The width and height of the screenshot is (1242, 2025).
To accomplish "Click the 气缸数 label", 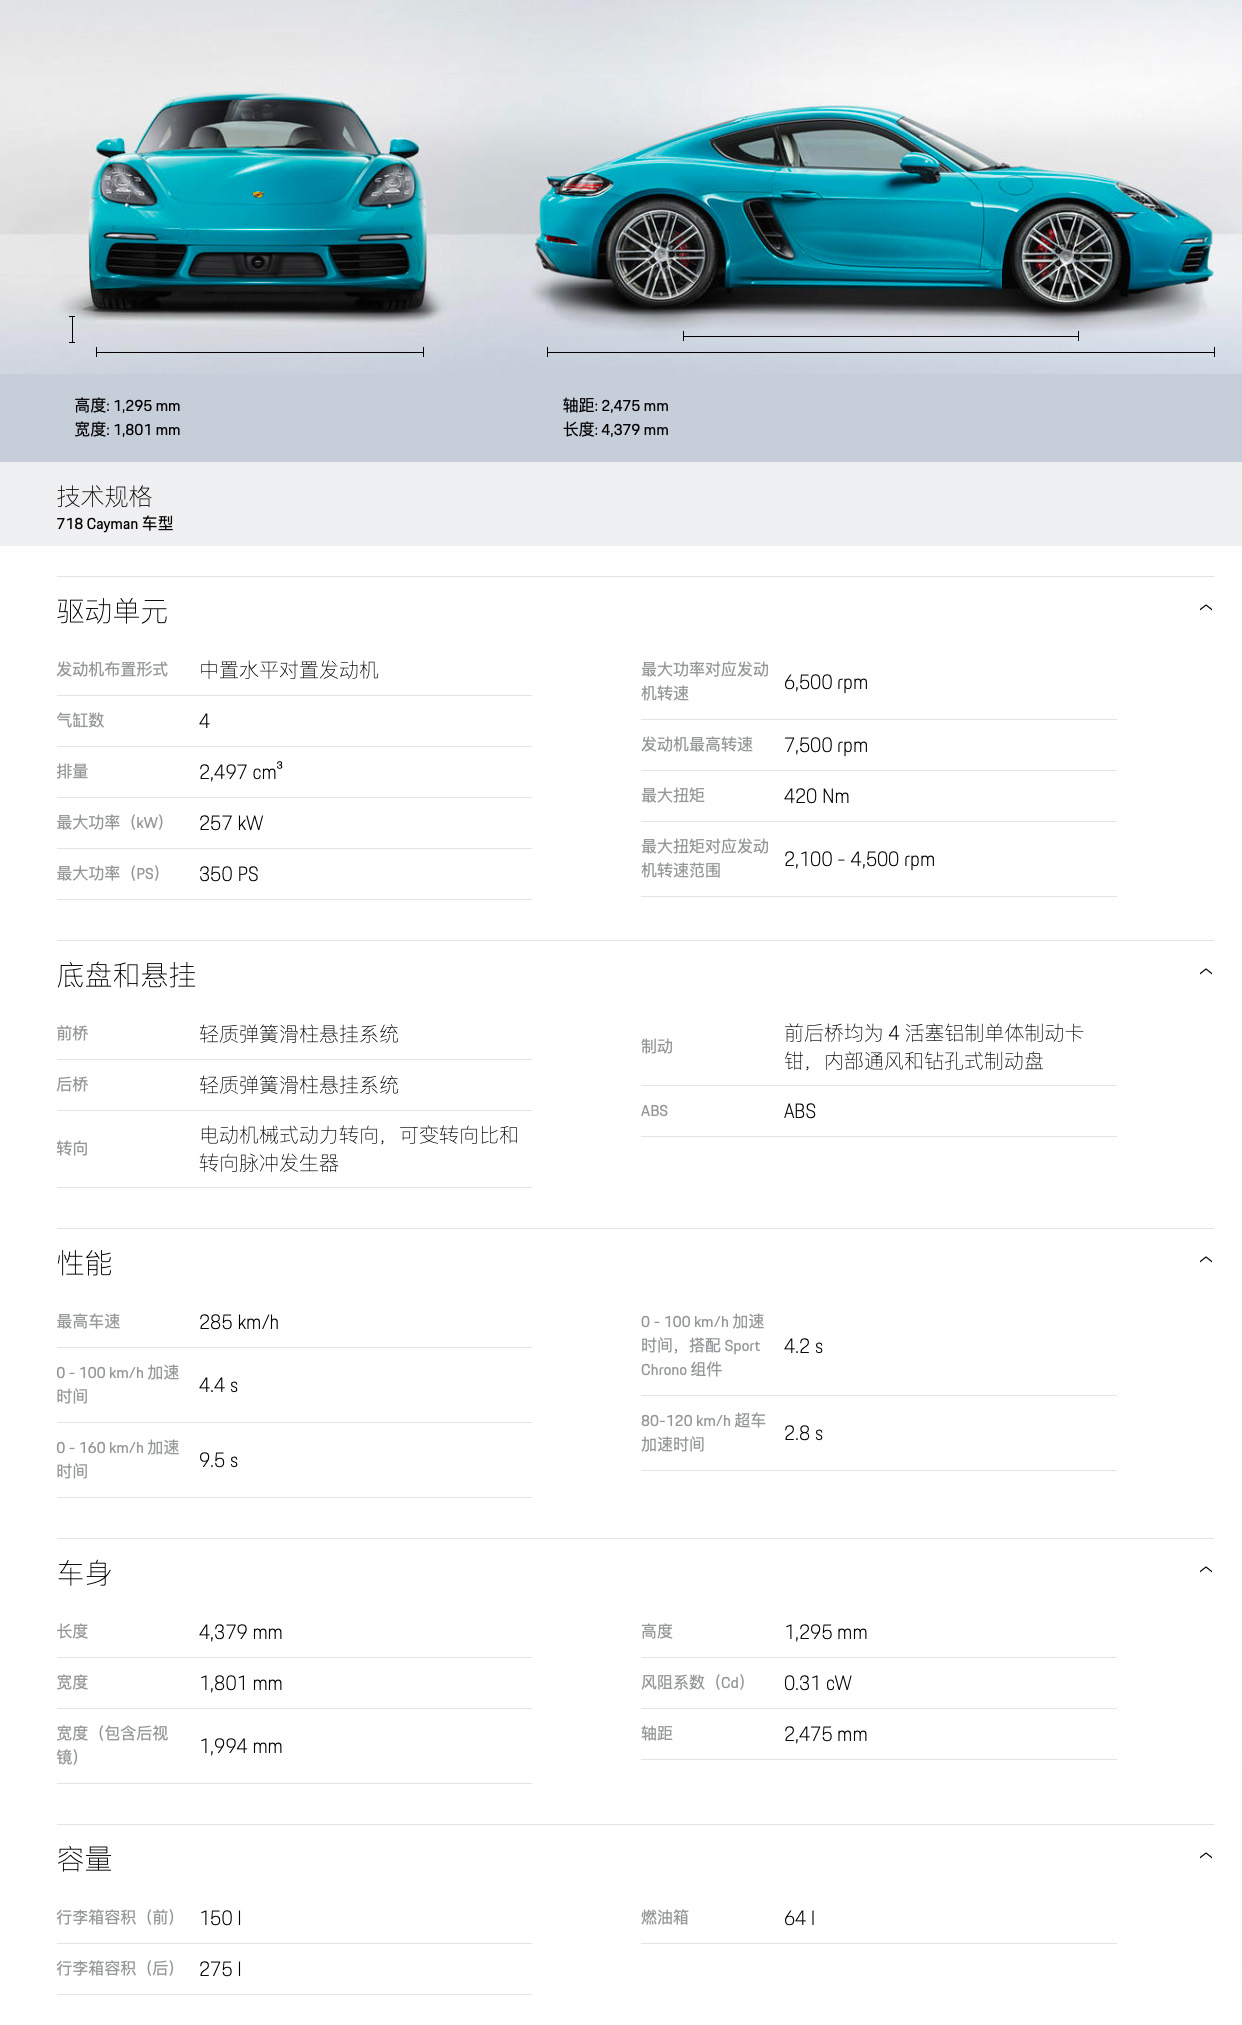I will (x=80, y=720).
